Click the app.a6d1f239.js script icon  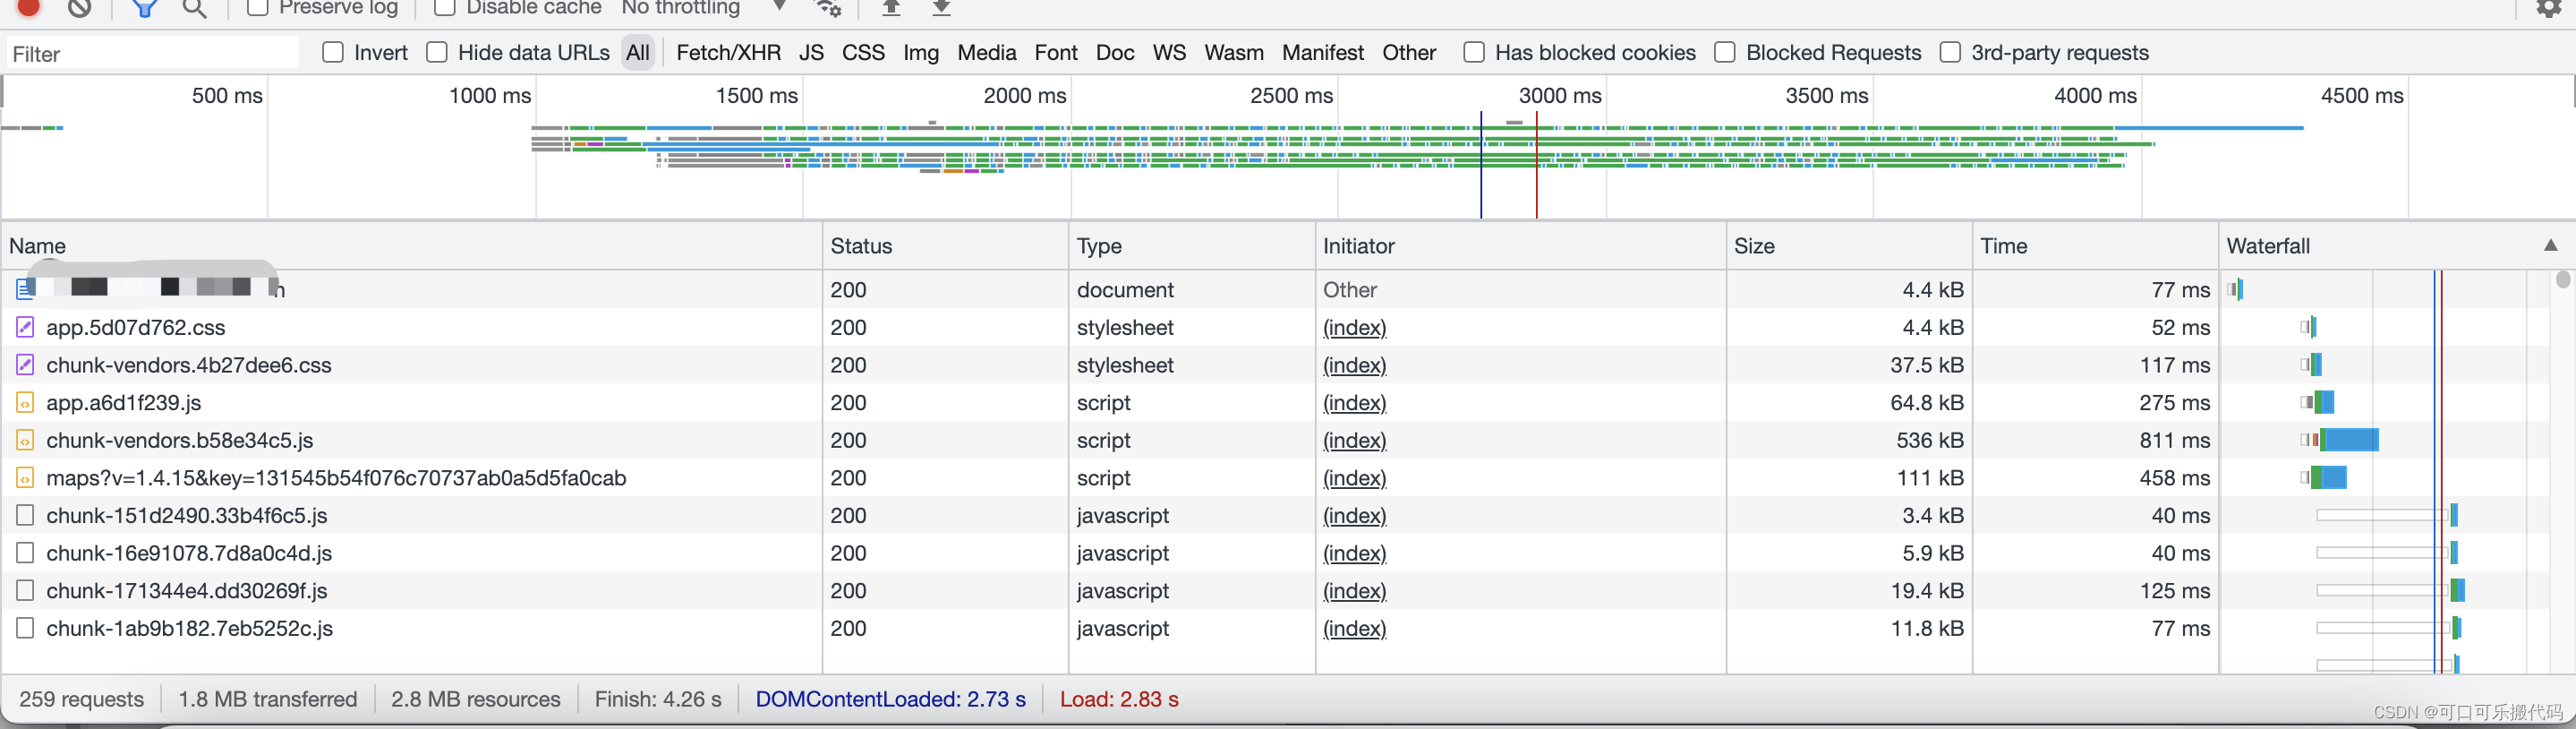[x=25, y=403]
